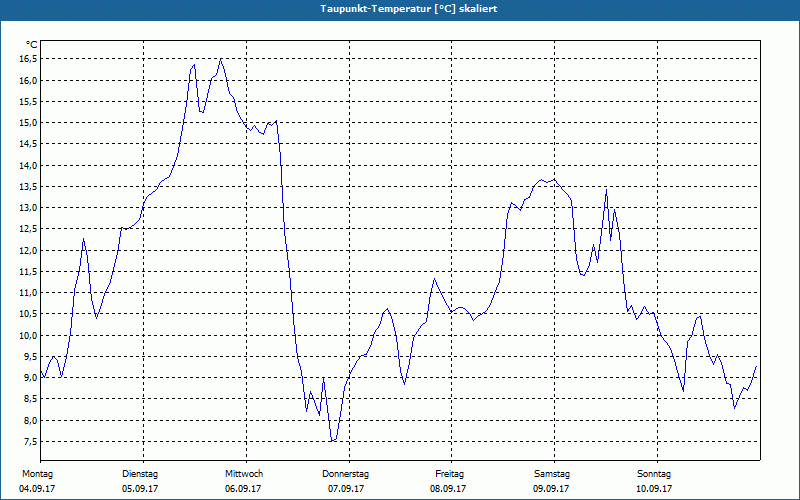The width and height of the screenshot is (800, 500).
Task: Select the 14,0 y-axis value
Action: [29, 165]
